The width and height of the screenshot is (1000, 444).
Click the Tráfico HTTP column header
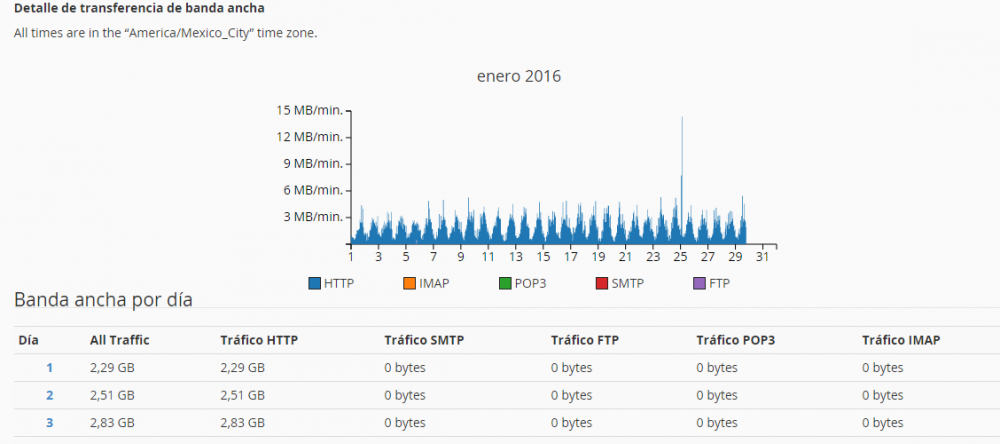[x=259, y=340]
